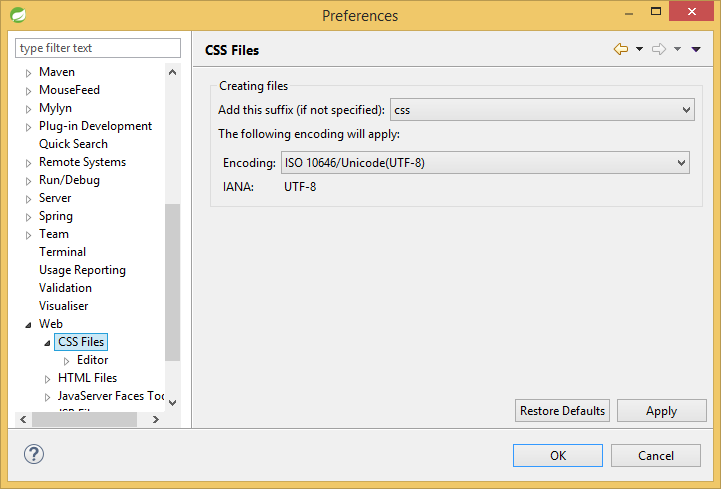Click the back navigation arrow icon

(621, 49)
